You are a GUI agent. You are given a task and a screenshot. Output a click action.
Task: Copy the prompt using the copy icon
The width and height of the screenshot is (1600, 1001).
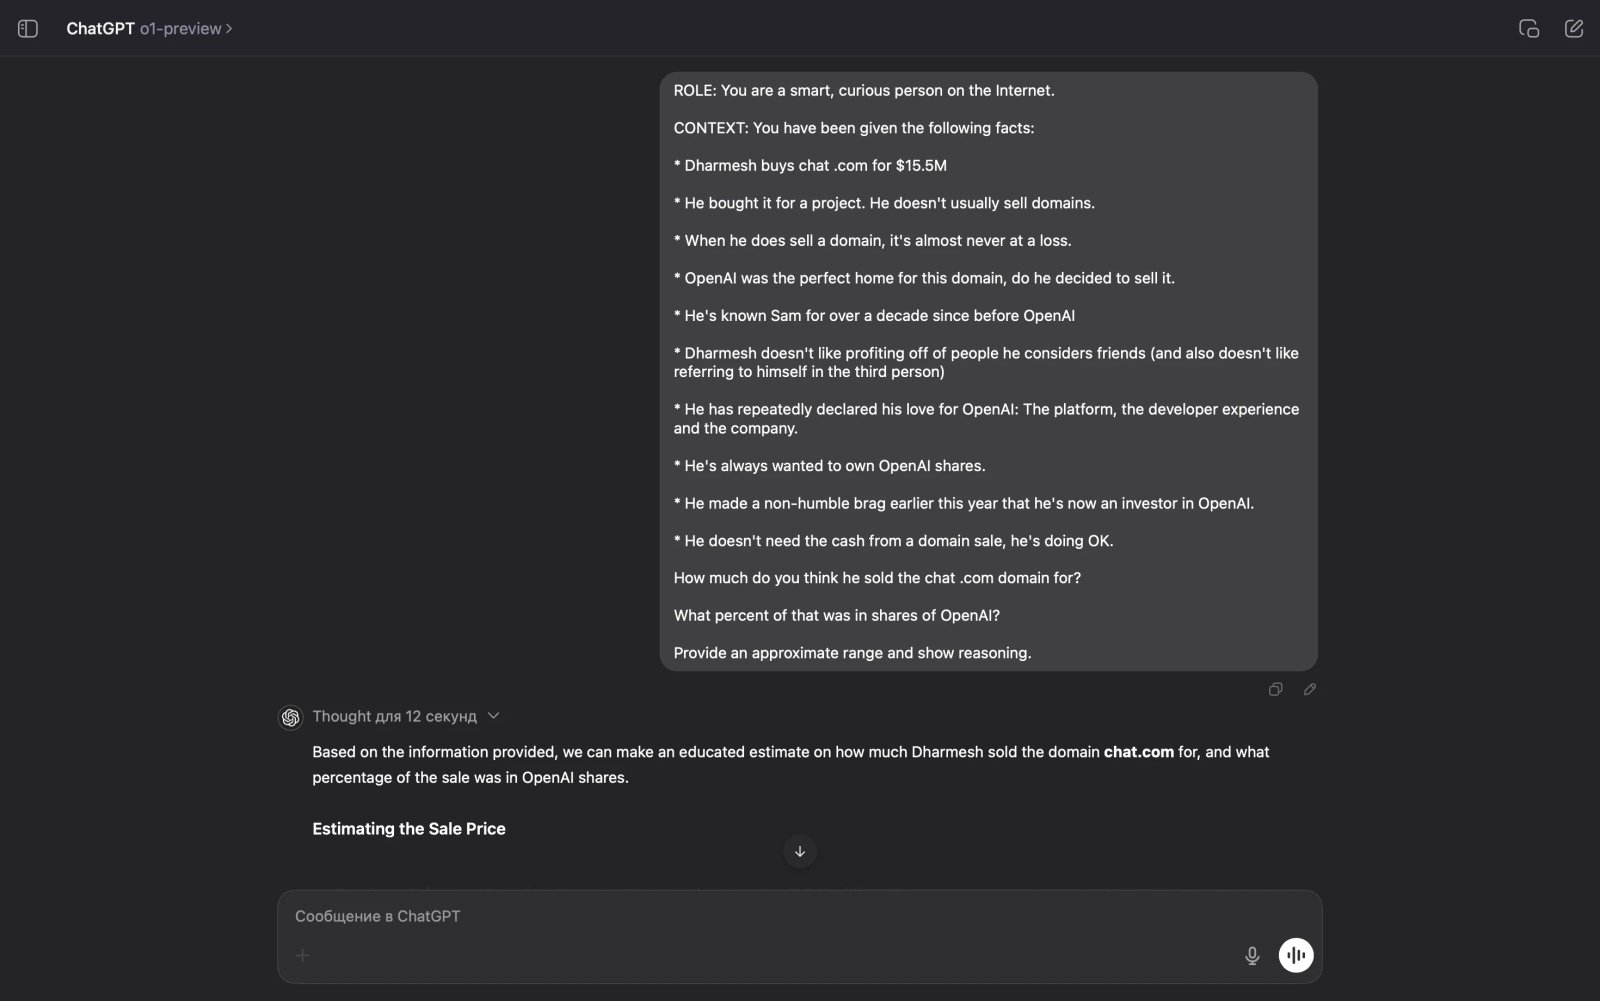[1275, 690]
